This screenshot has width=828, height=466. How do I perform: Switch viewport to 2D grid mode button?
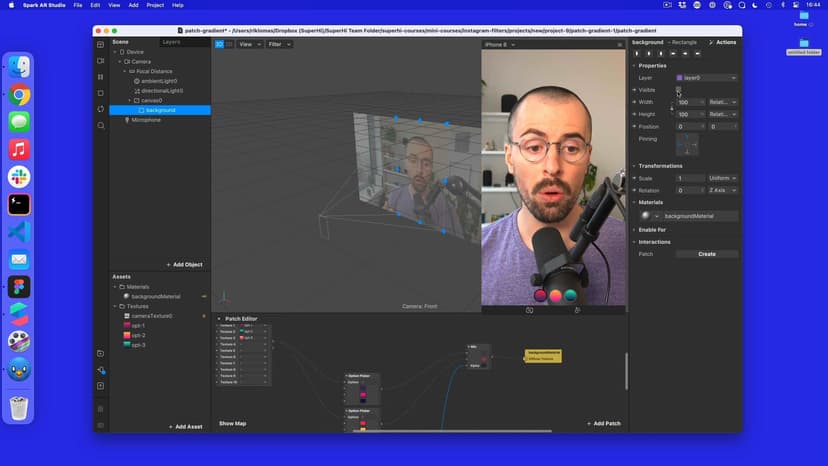(229, 44)
